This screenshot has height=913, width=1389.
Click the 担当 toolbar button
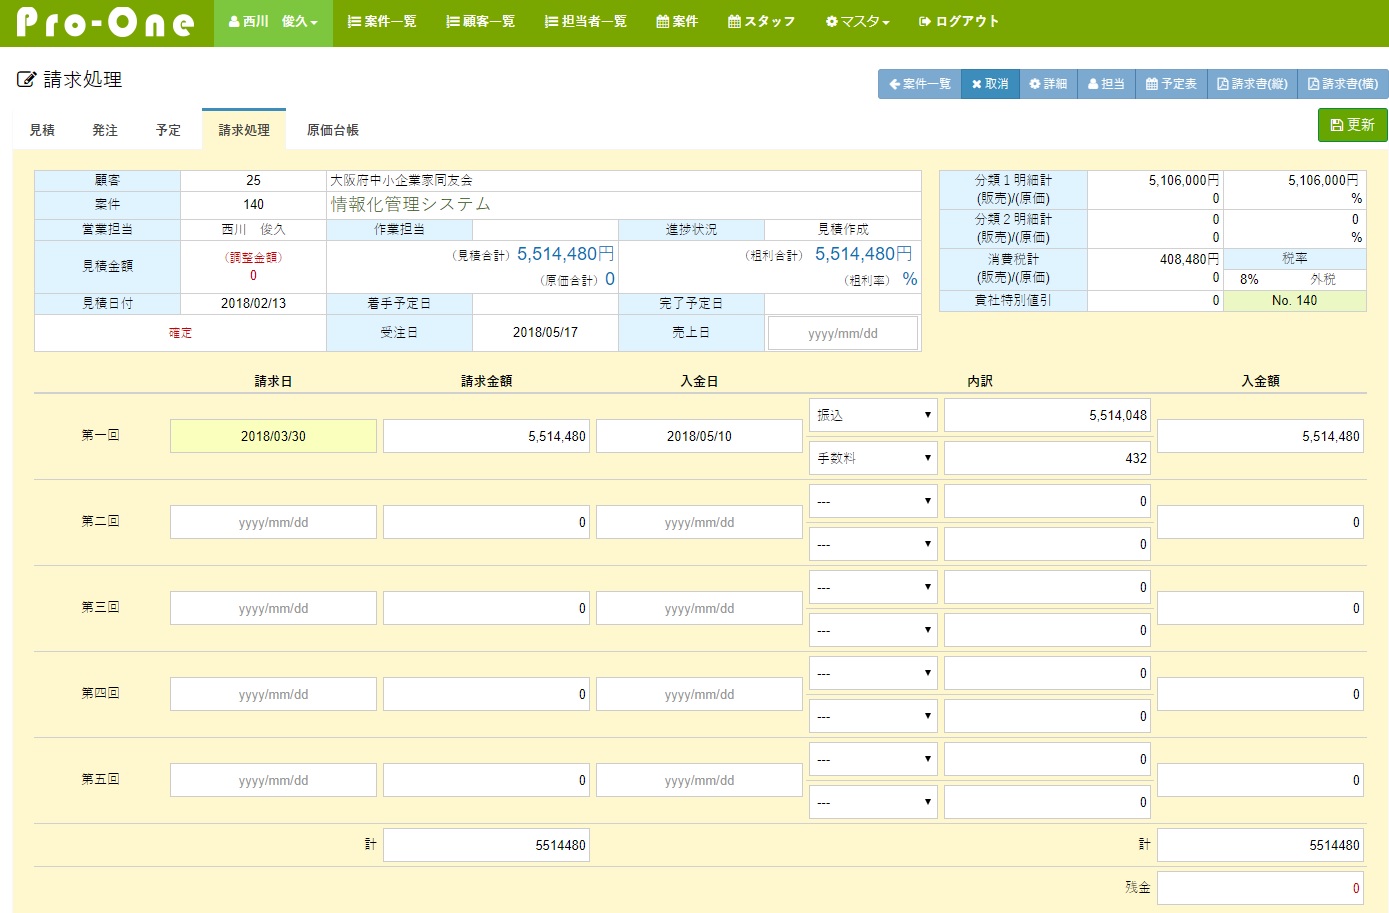point(1106,84)
